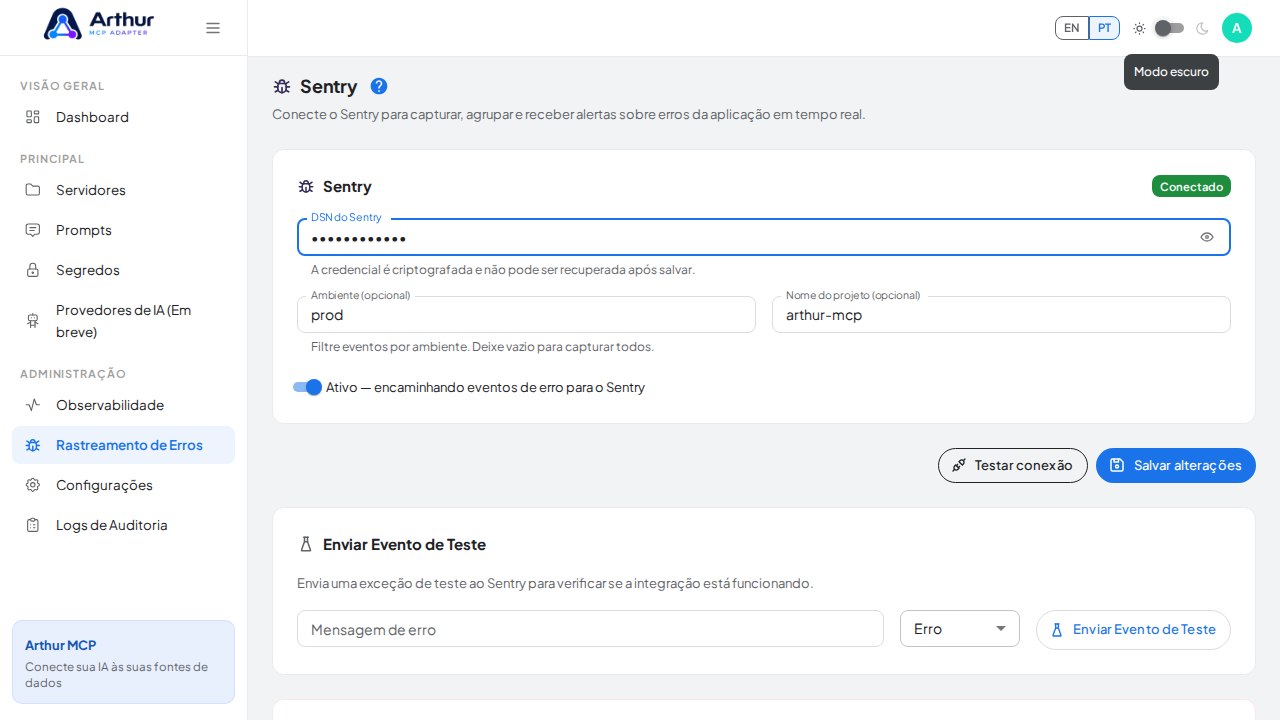Click the Configurações gear icon

coord(33,485)
